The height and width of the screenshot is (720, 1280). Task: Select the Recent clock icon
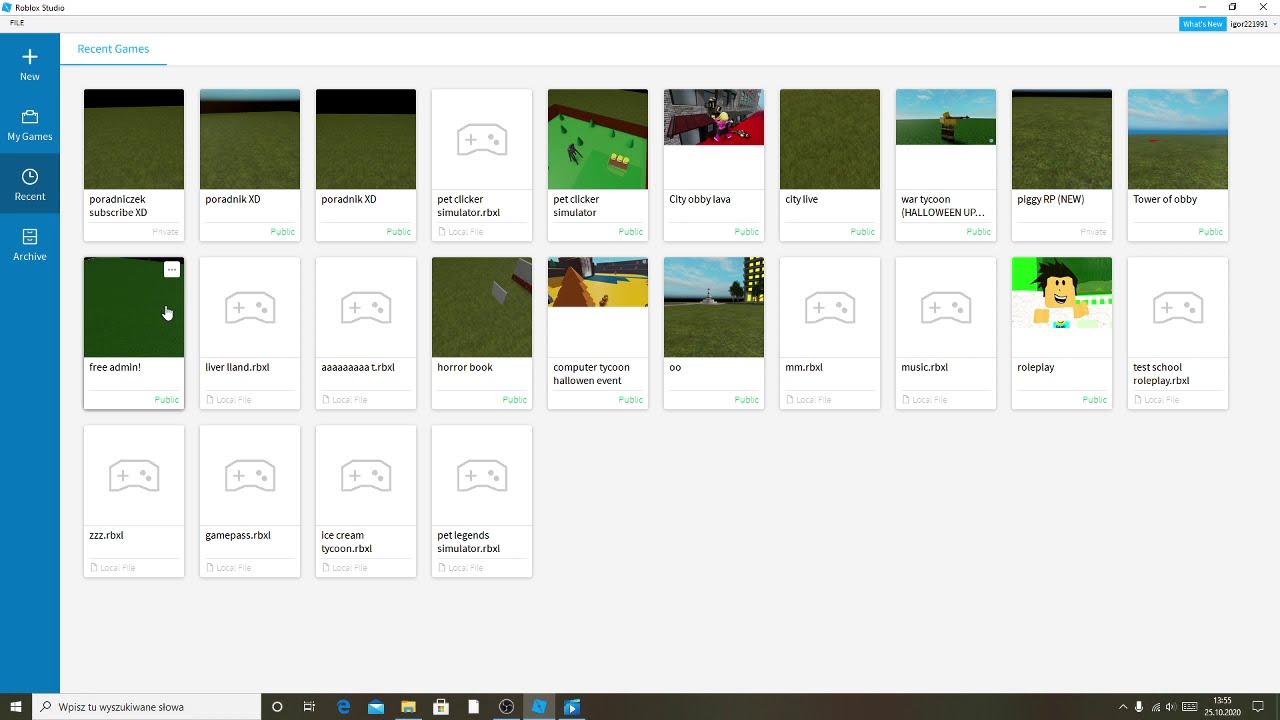pyautogui.click(x=30, y=177)
